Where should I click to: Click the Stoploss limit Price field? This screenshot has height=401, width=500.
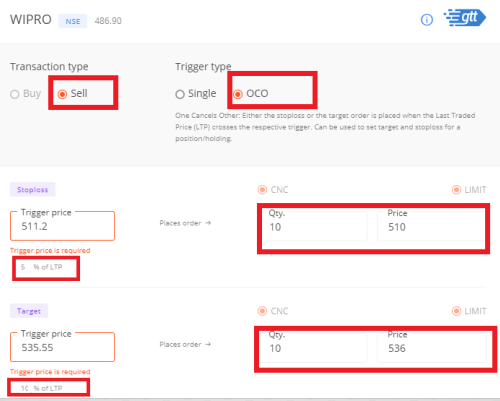pos(431,226)
